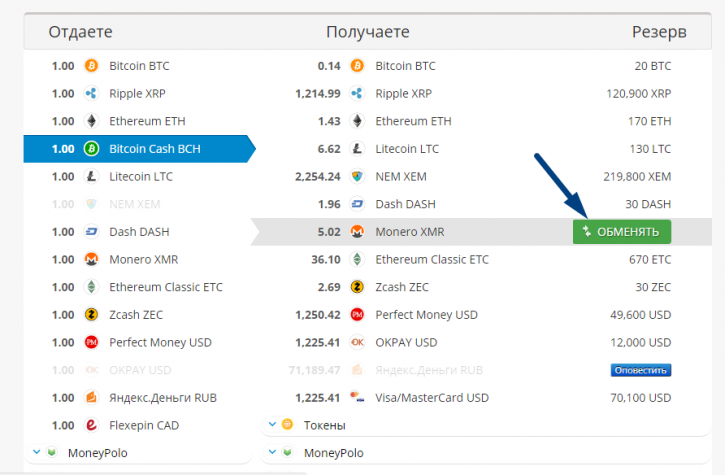Viewport: 725px width, 475px height.
Task: Click the Zcash ZEC icon in Получаете column
Action: coord(357,287)
